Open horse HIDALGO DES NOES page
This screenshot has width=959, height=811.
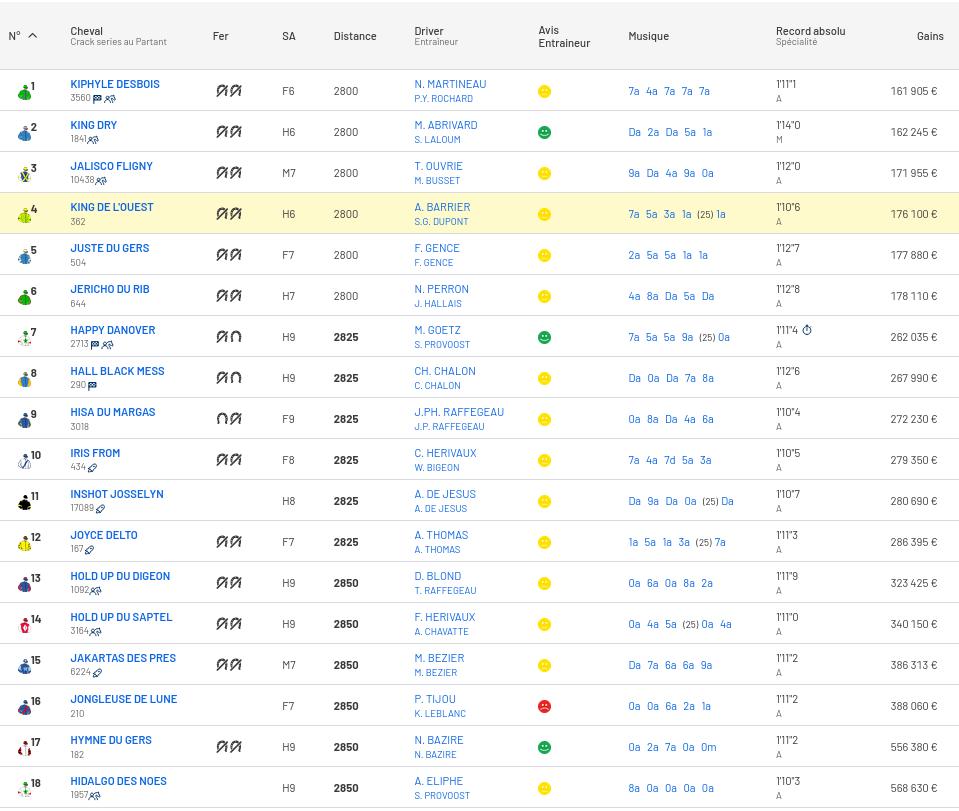119,781
